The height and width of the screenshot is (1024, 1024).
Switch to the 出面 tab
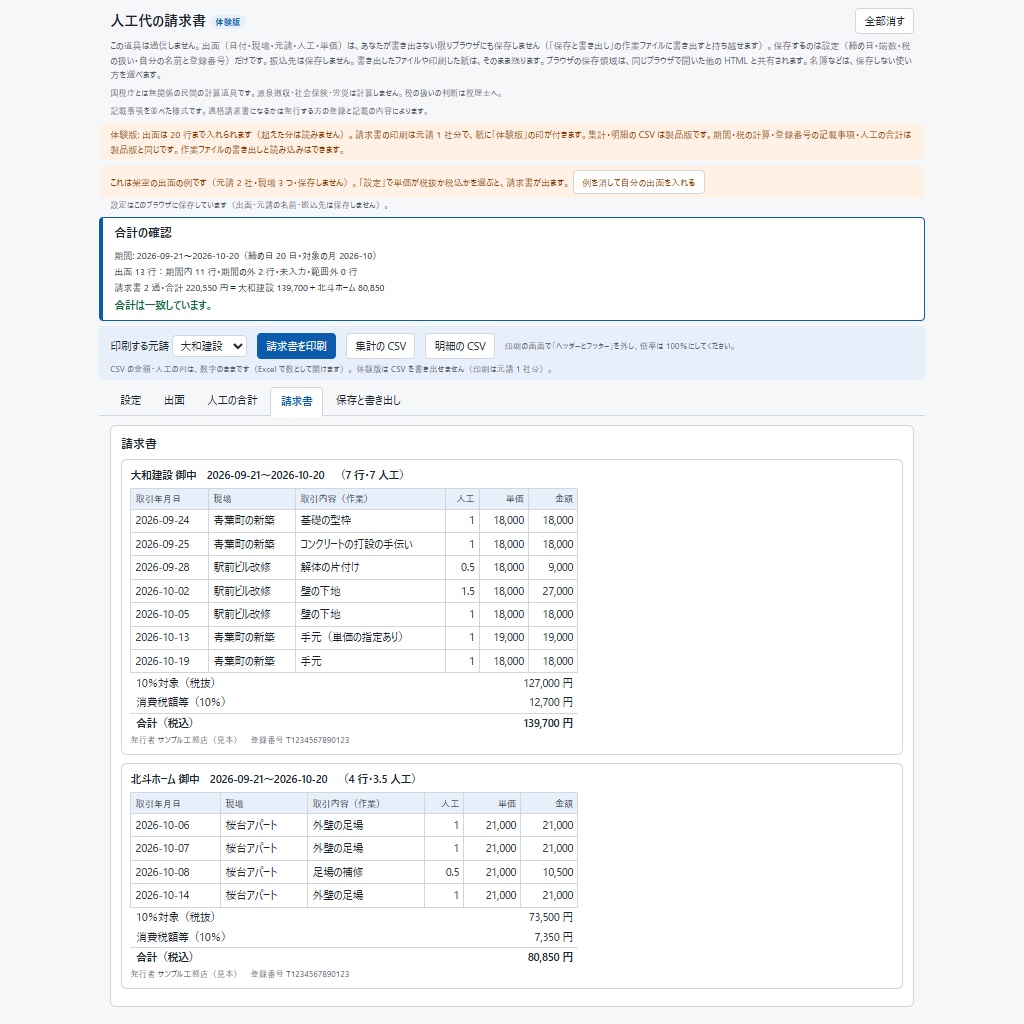174,400
